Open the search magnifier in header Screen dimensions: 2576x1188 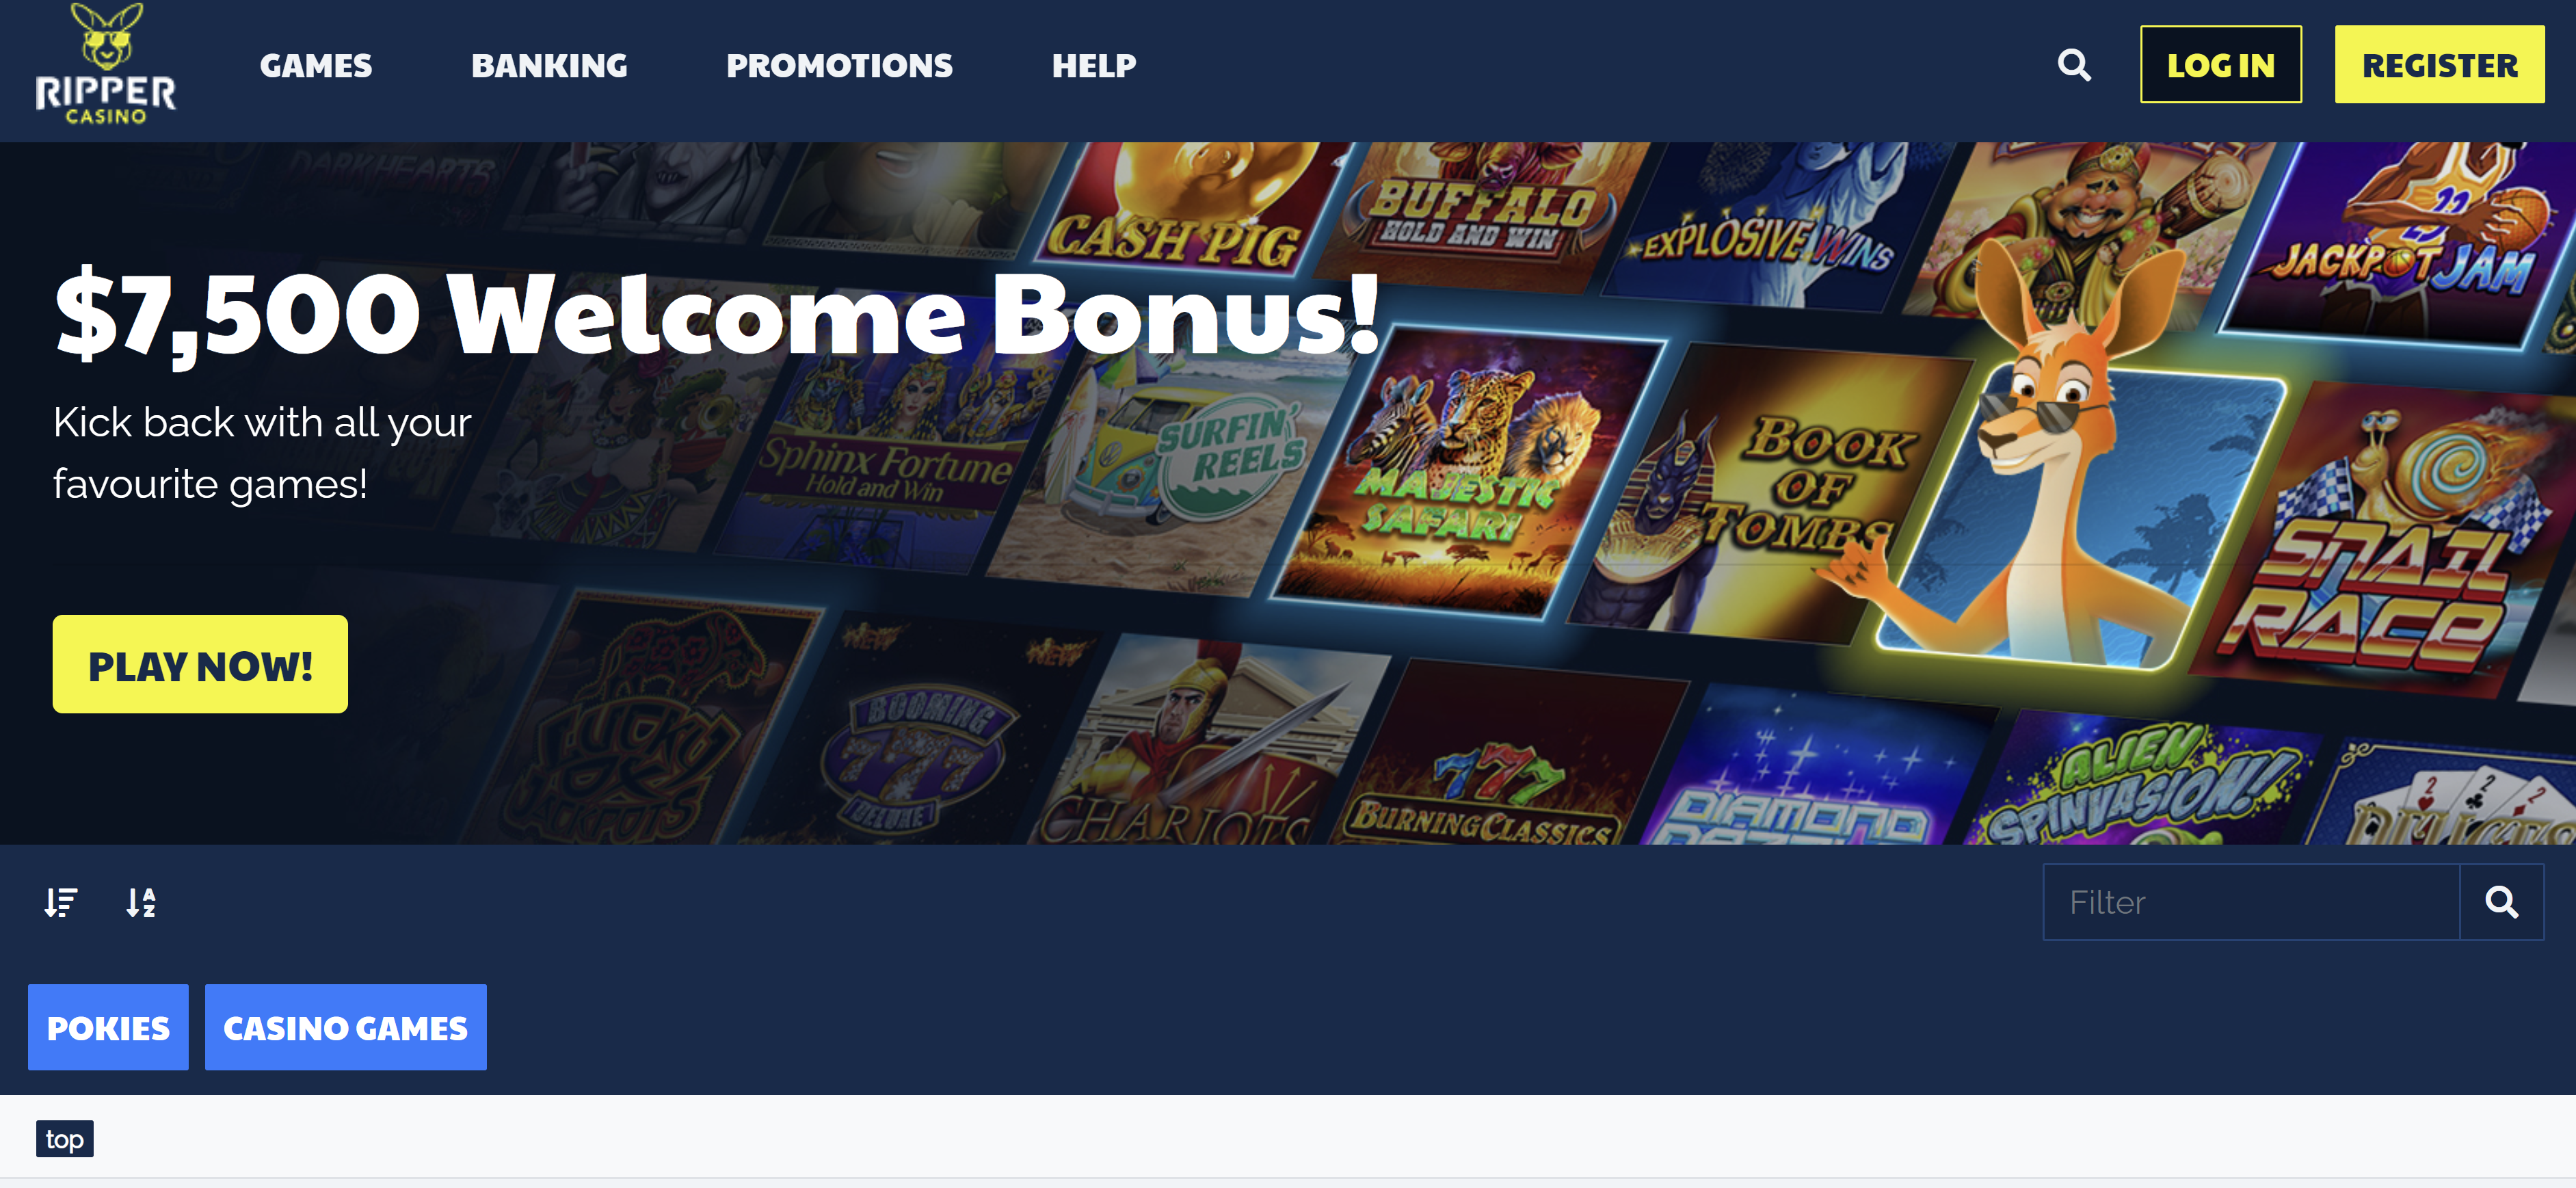point(2074,66)
